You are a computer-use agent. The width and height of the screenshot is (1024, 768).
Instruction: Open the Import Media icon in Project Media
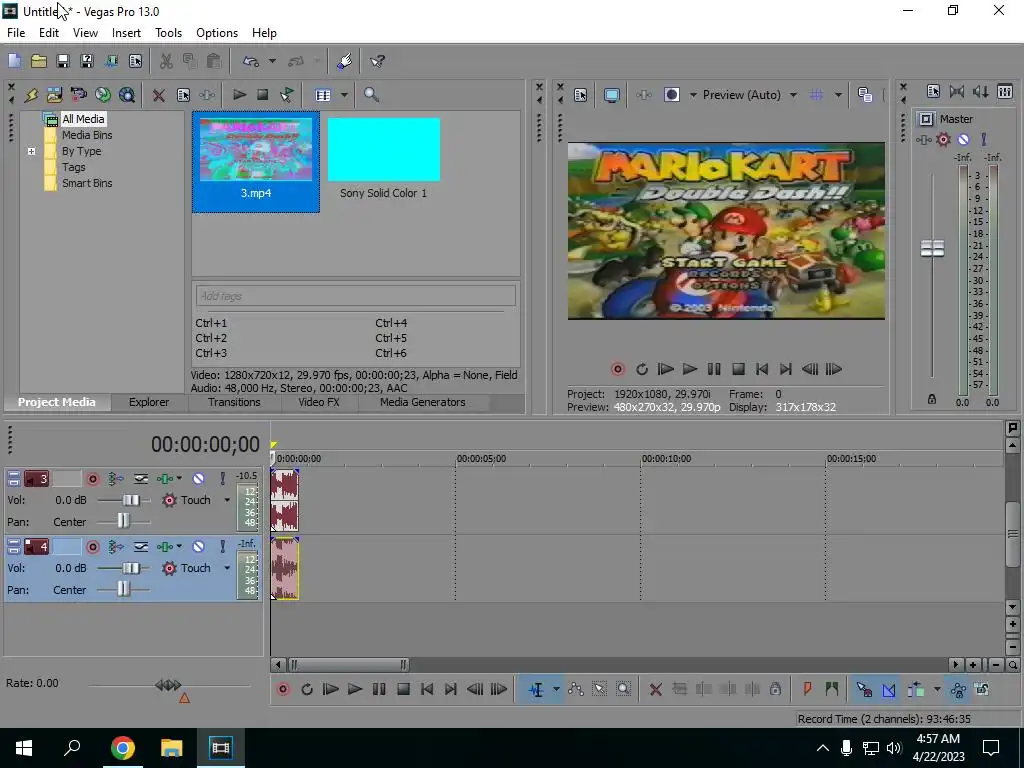(54, 95)
